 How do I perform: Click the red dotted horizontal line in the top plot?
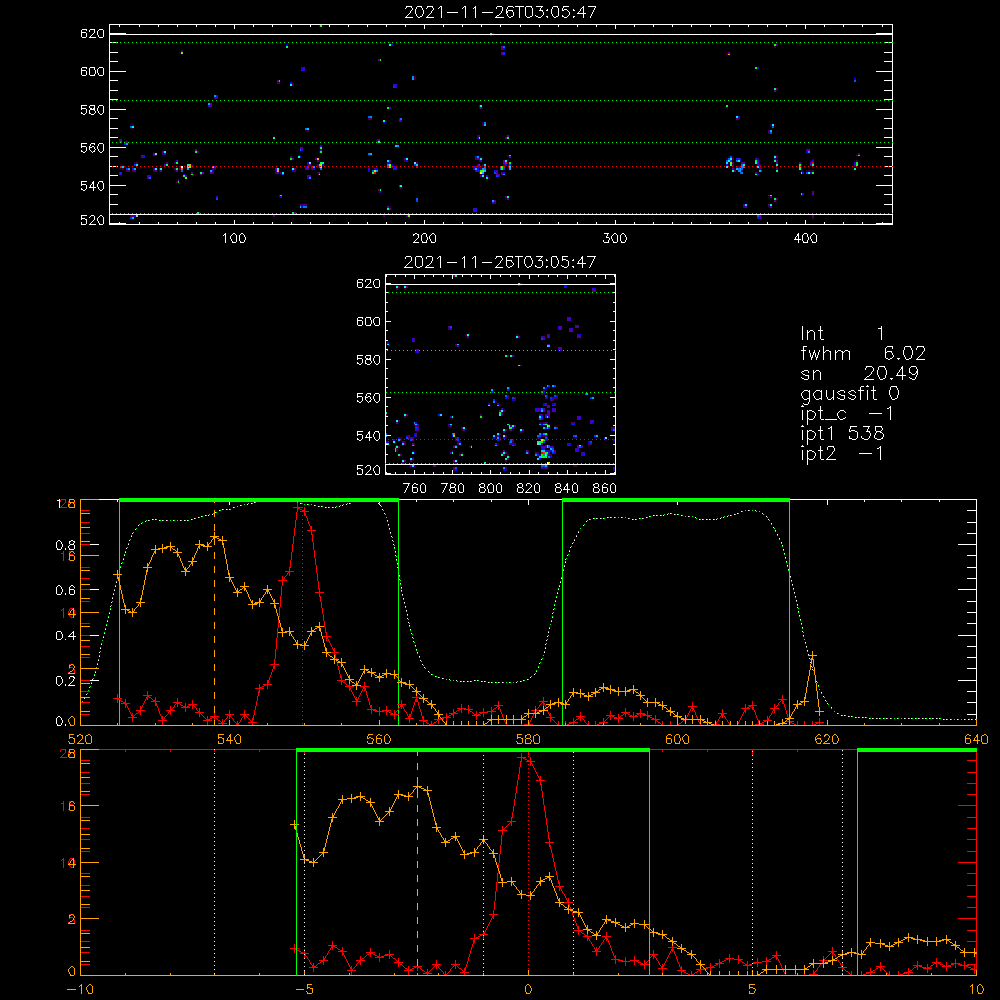coord(500,166)
